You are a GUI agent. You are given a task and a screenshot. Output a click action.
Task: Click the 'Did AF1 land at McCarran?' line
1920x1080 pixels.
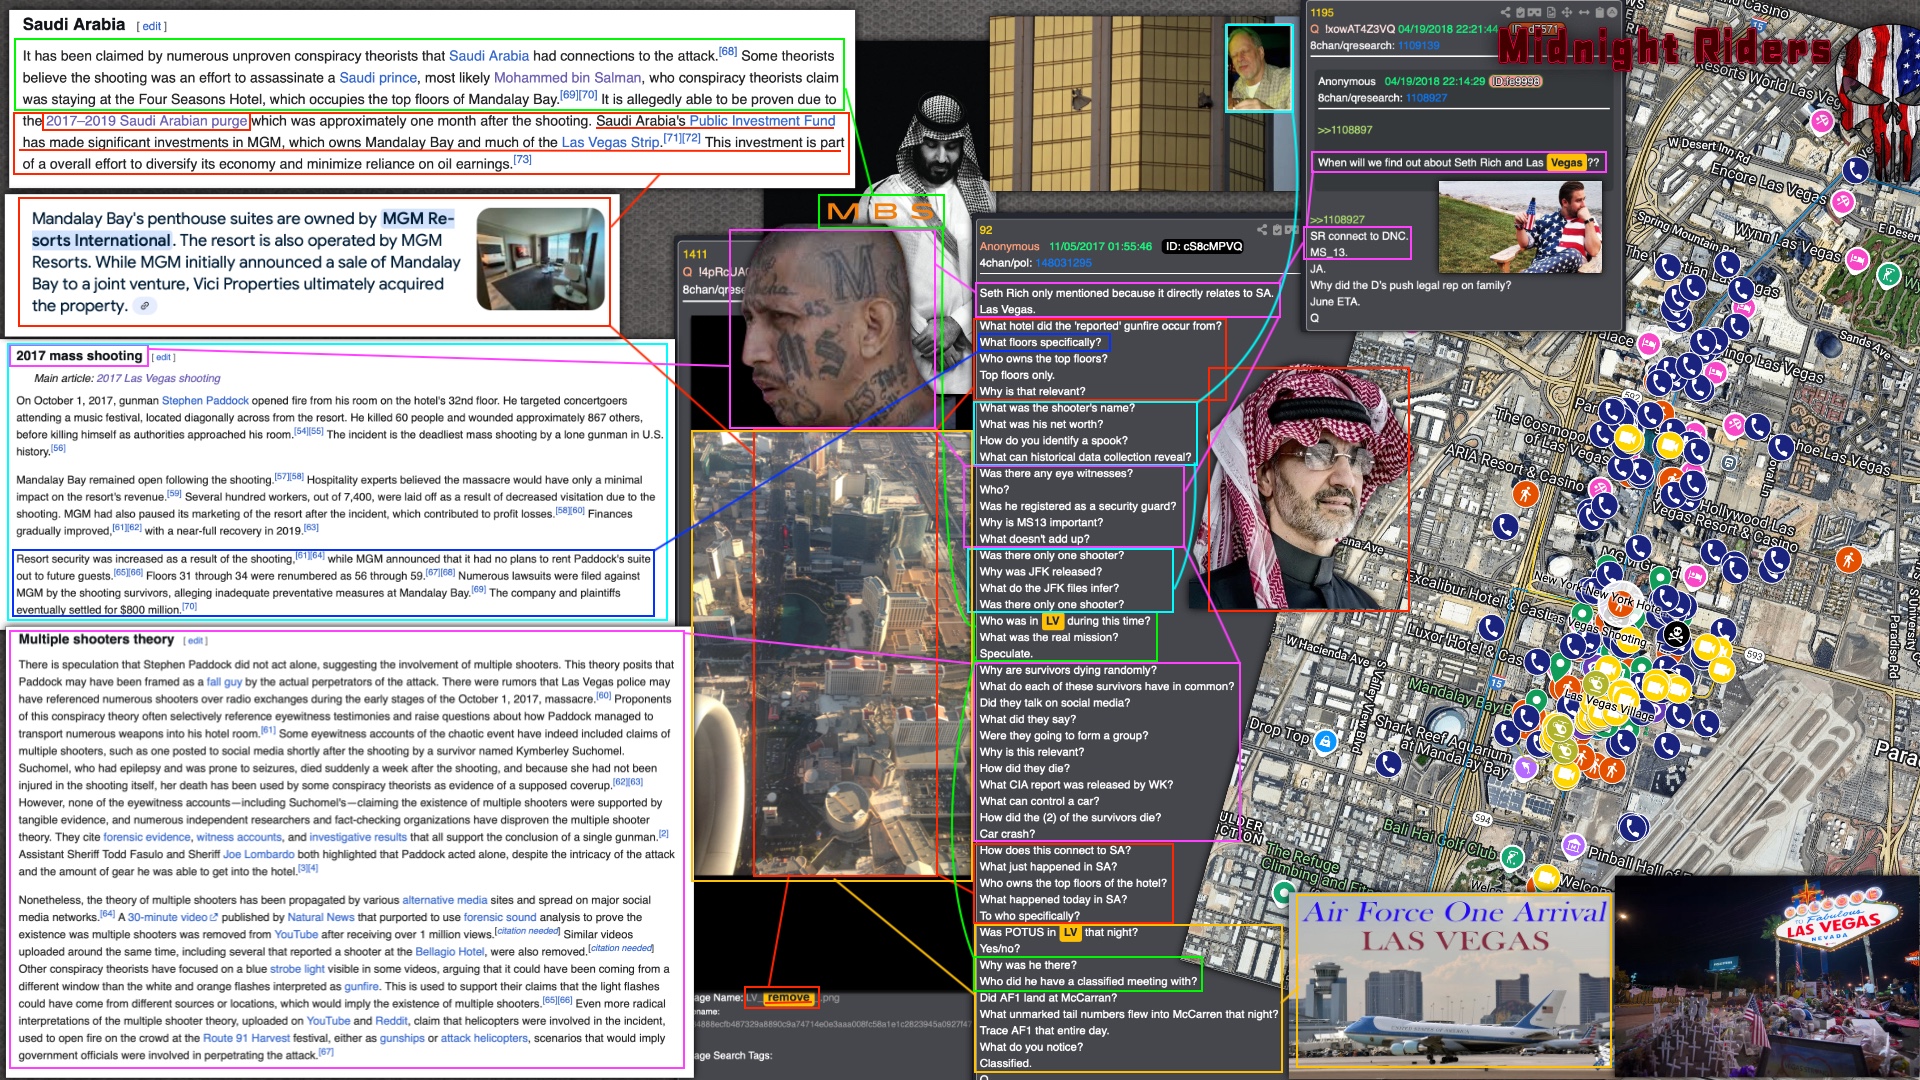pyautogui.click(x=1048, y=997)
